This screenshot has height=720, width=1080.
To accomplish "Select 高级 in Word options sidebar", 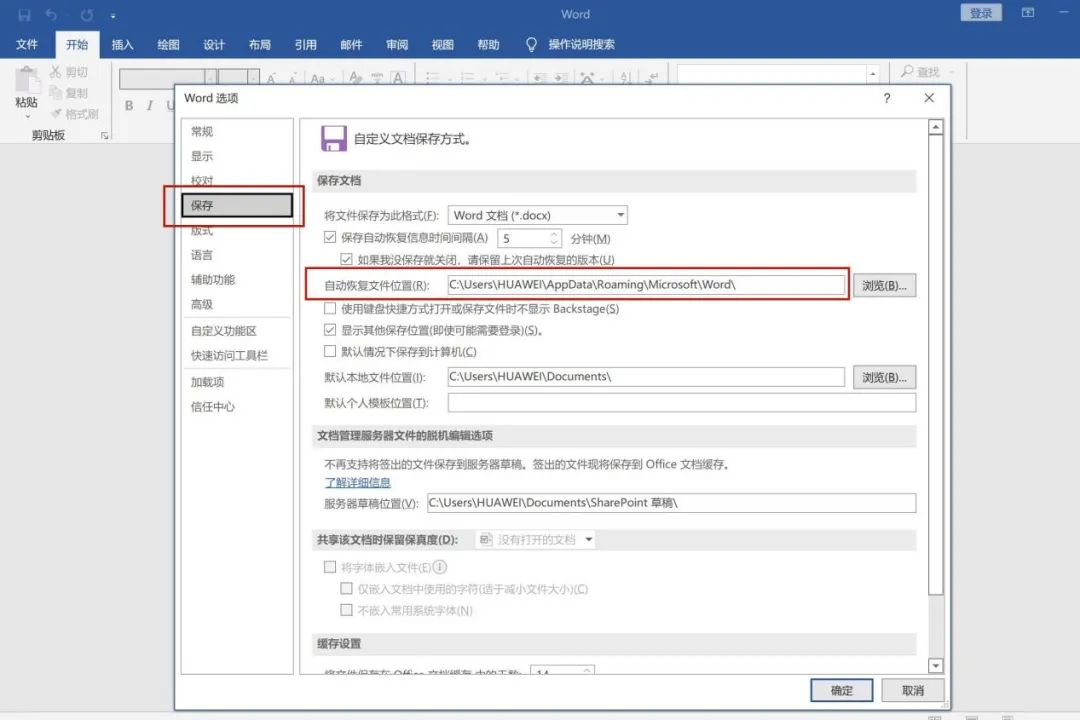I will 237,304.
